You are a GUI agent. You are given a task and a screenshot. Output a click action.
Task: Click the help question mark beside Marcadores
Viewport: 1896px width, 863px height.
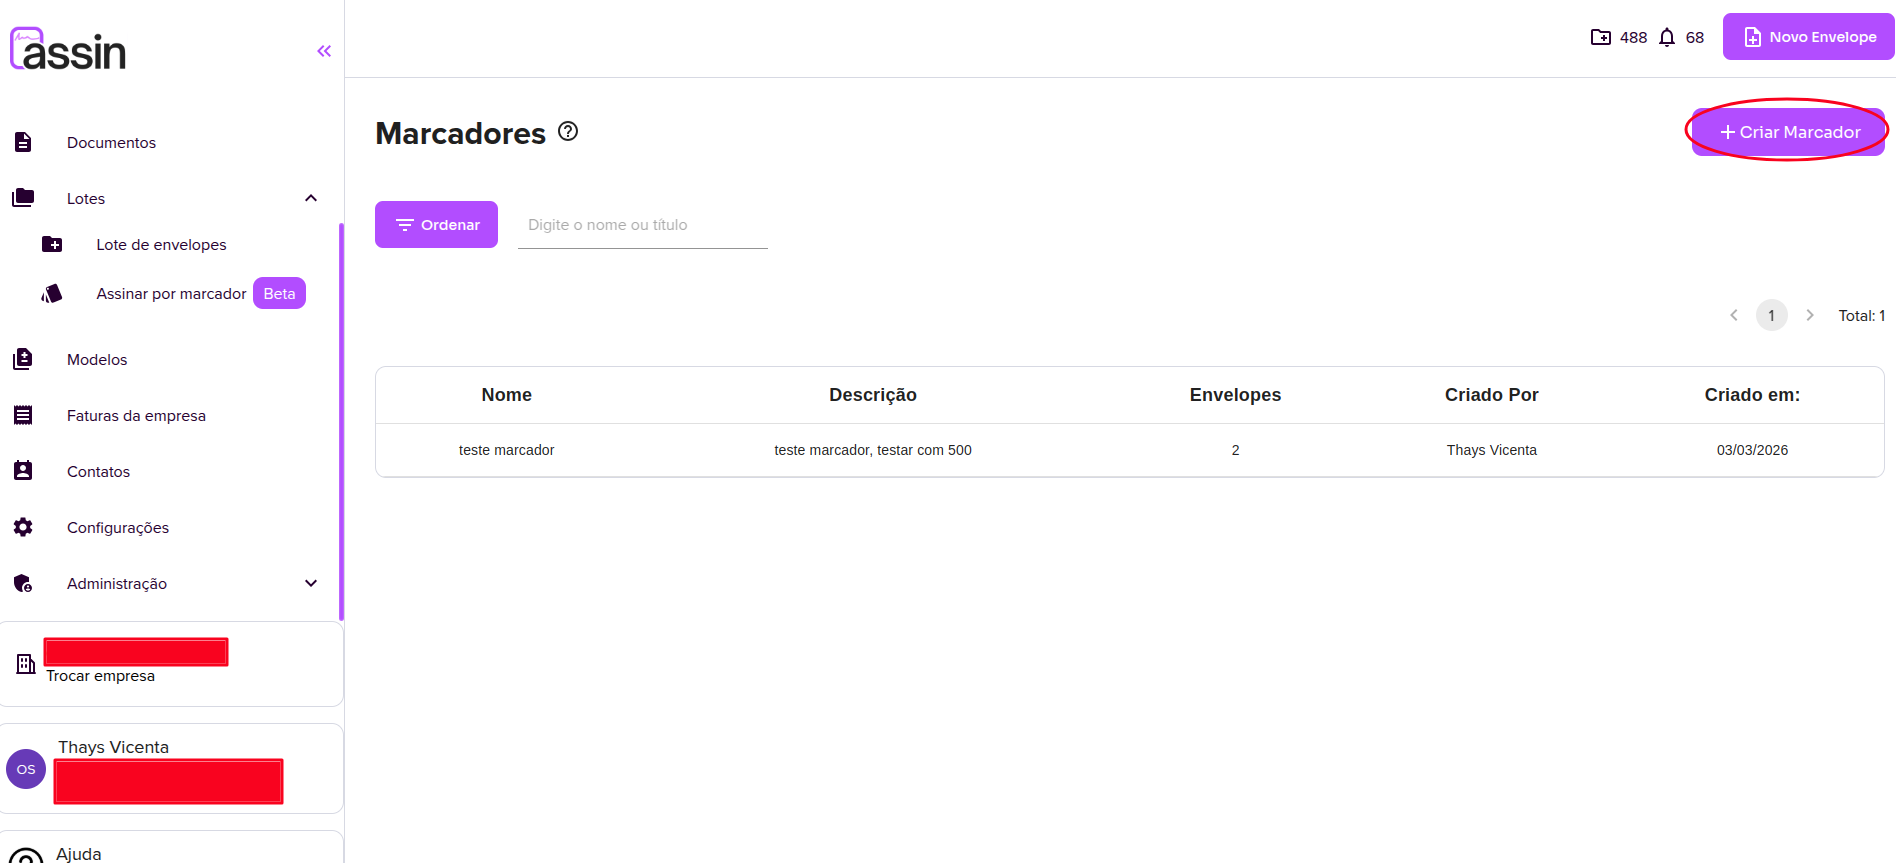tap(568, 131)
